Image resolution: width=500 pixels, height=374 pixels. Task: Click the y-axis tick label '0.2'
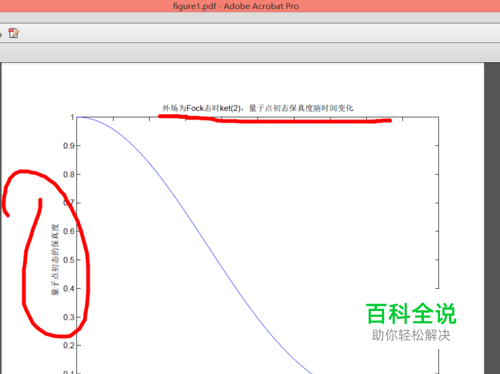(69, 345)
